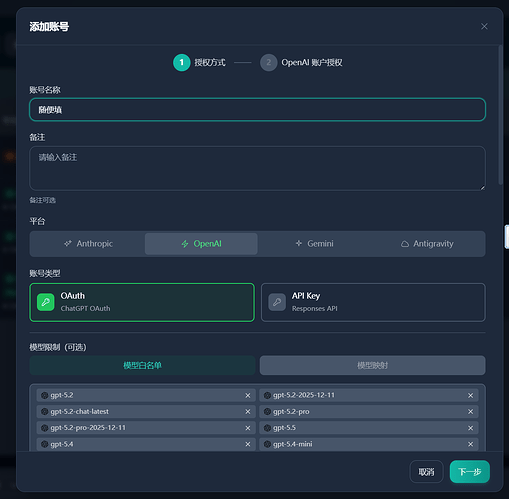The image size is (509, 499).
Task: Click the Responses API subtitle
Action: [x=315, y=309]
